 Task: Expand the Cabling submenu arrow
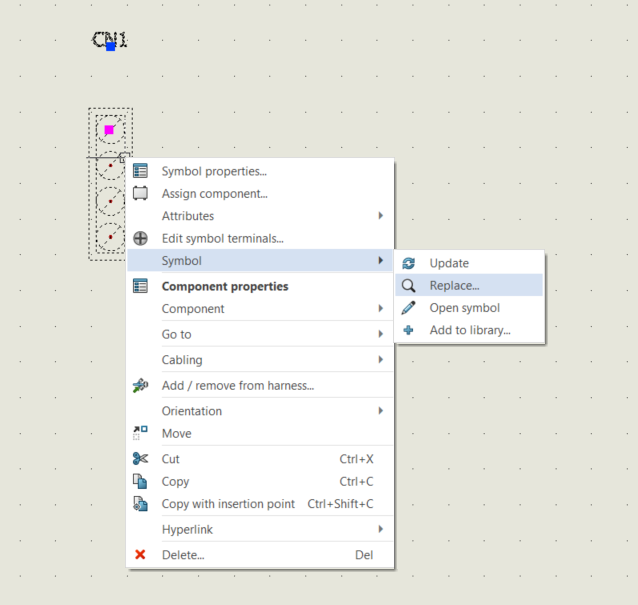click(380, 359)
